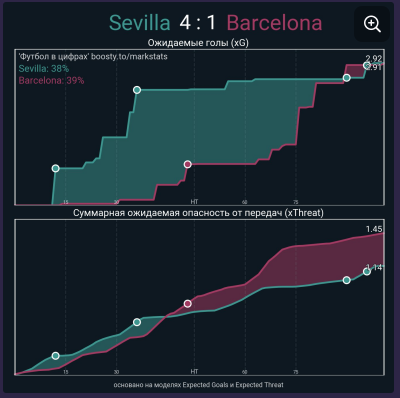Click Sevilla's third goal marker on xG chart
This screenshot has height=398, width=400.
347,78
